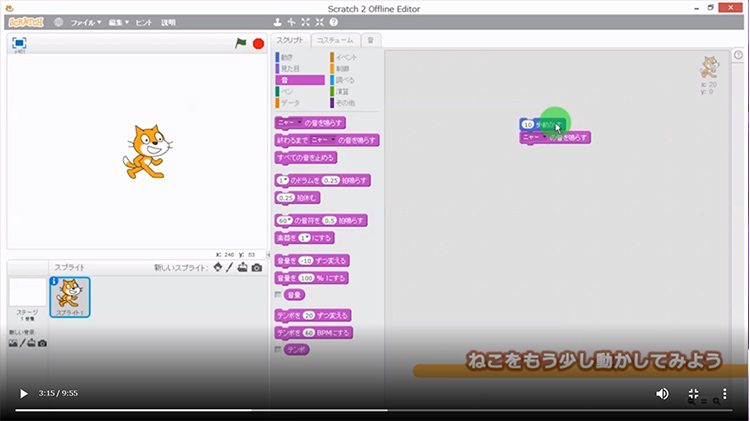Choose a new sprite from the library

coord(218,267)
